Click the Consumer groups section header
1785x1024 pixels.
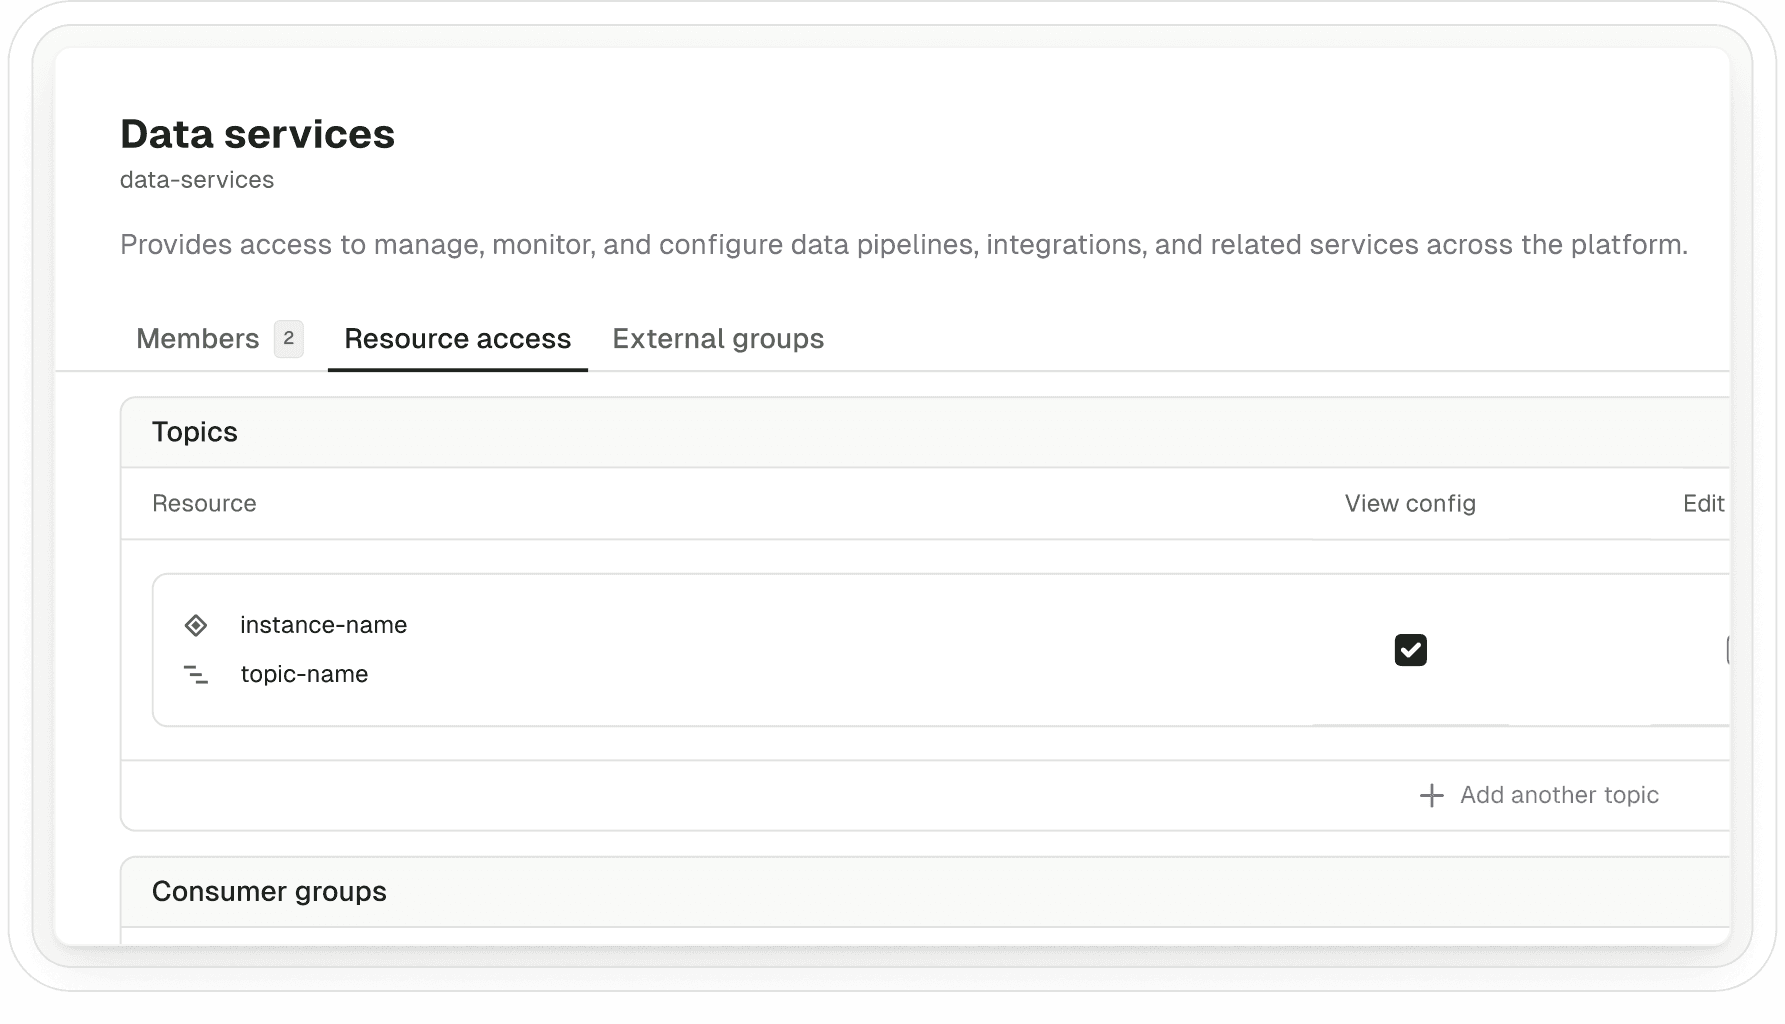(269, 891)
